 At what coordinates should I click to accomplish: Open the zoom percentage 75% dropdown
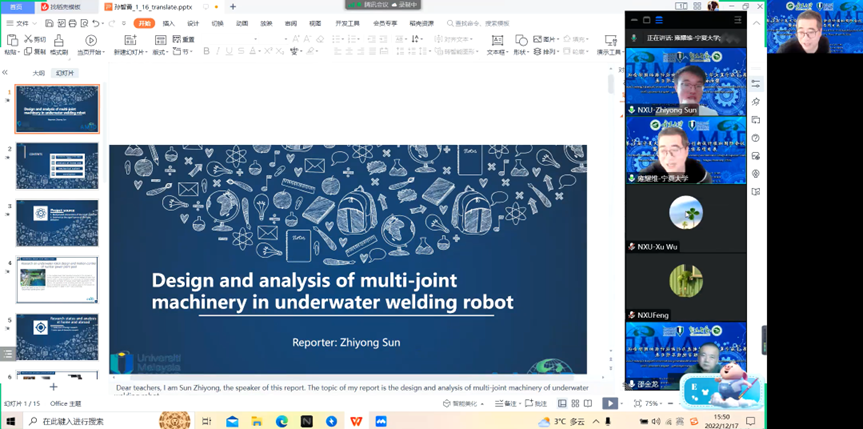coord(653,403)
